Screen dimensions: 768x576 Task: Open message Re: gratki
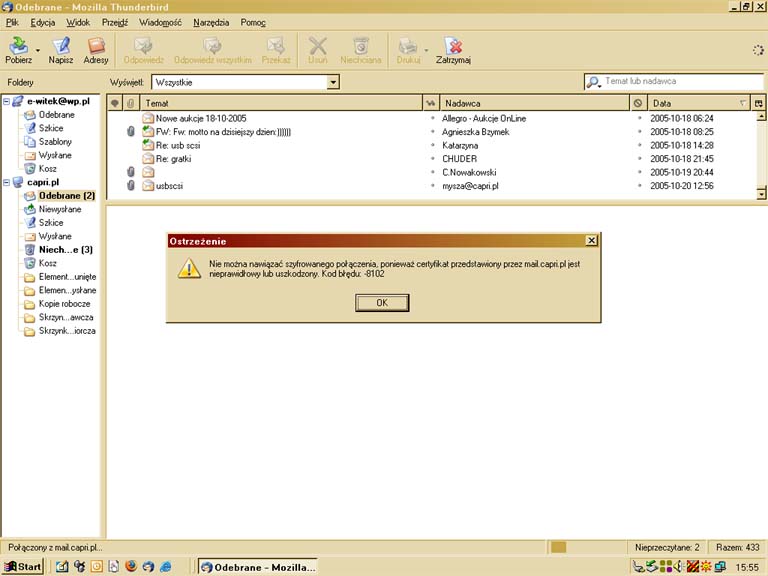[x=173, y=159]
